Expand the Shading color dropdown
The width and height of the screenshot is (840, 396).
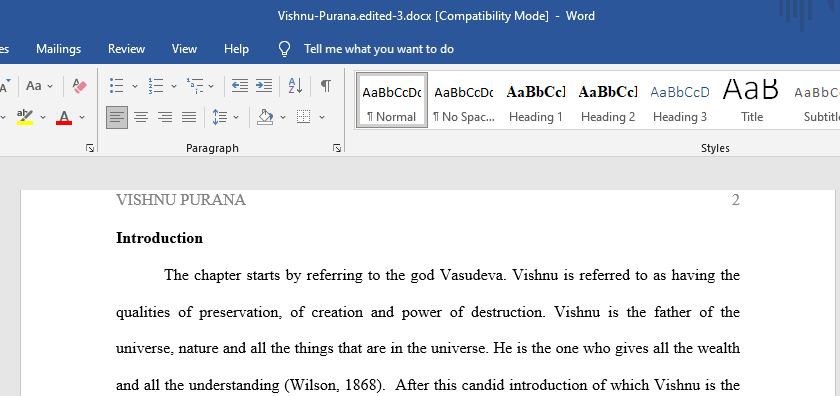pos(283,117)
